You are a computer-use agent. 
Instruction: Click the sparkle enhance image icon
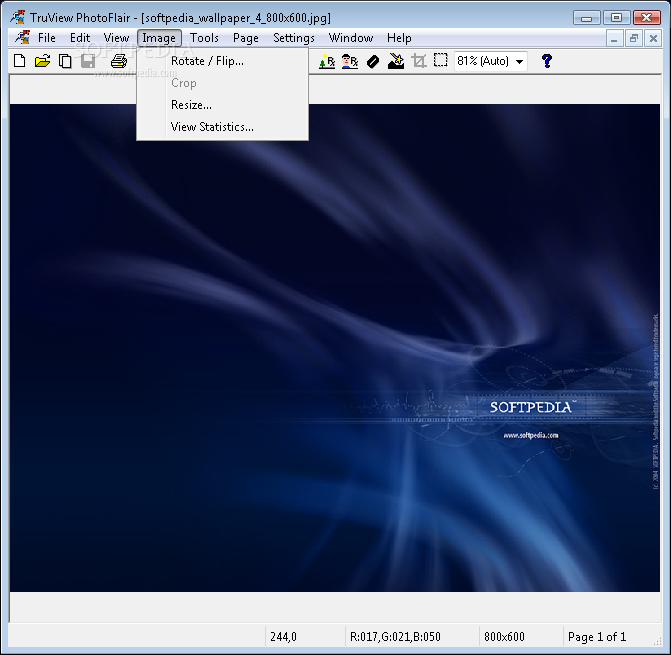tap(396, 61)
